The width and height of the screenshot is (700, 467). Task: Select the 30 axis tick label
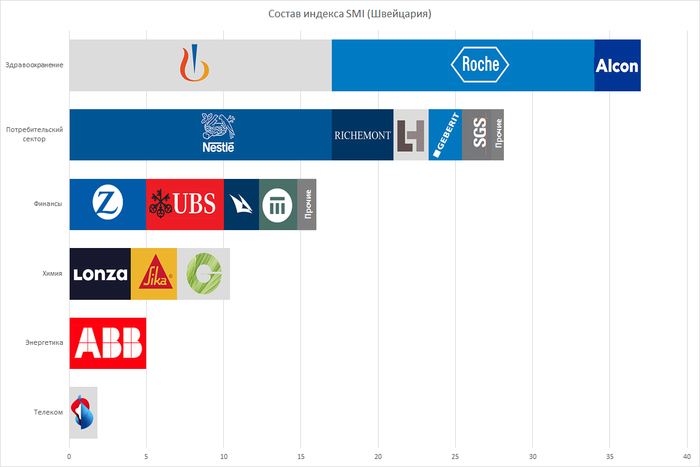click(x=533, y=456)
